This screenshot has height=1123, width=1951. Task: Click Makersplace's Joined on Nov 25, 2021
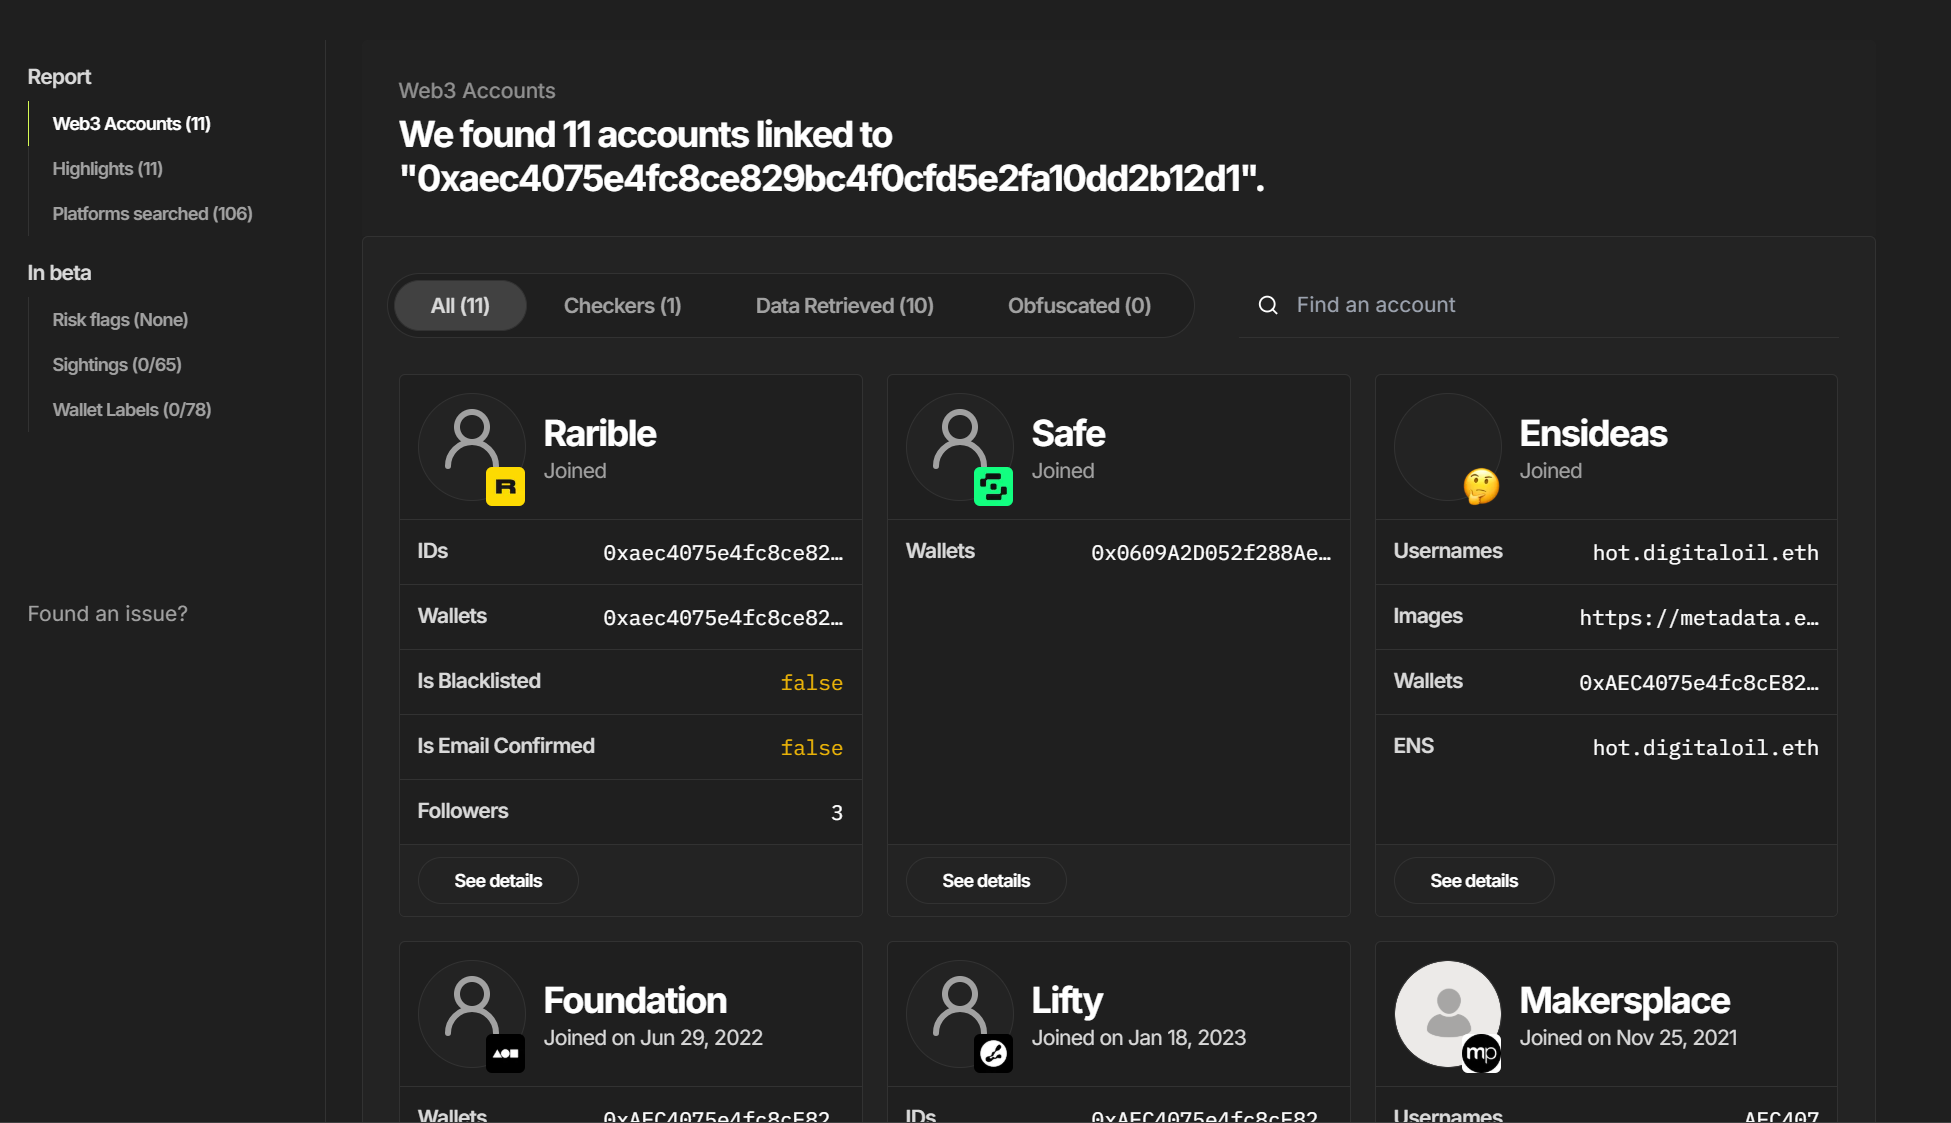tap(1628, 1038)
